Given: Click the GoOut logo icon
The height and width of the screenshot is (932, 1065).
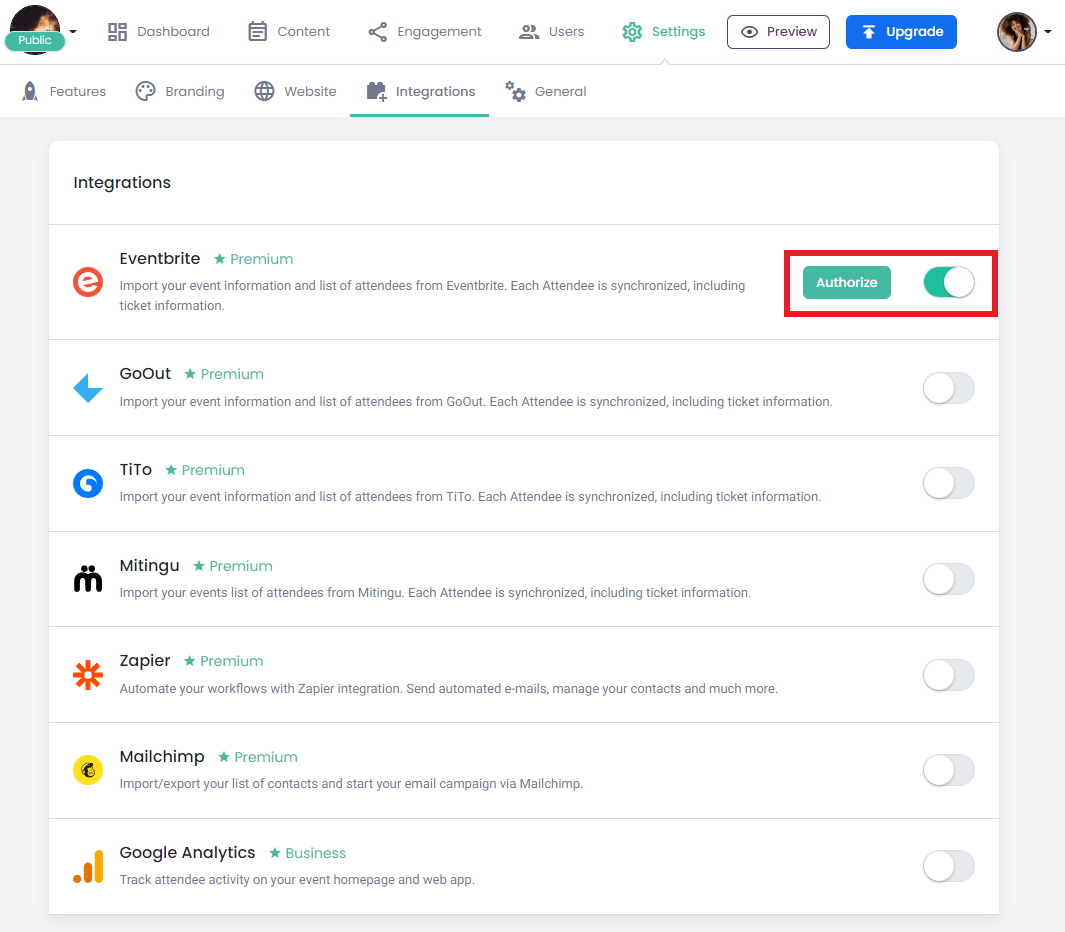Looking at the screenshot, I should [x=88, y=388].
